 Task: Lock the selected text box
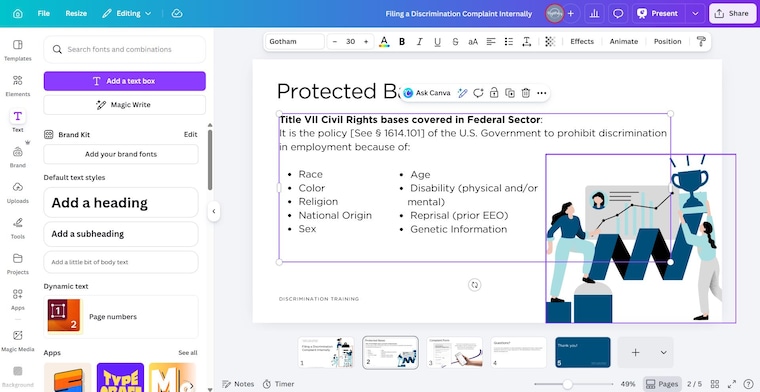click(494, 93)
